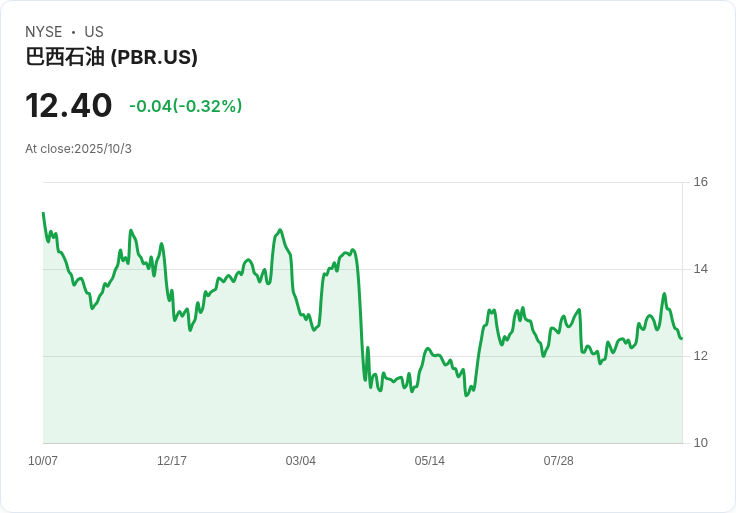Click the latest endpoint of the price line
736x513 pixels.
click(681, 338)
